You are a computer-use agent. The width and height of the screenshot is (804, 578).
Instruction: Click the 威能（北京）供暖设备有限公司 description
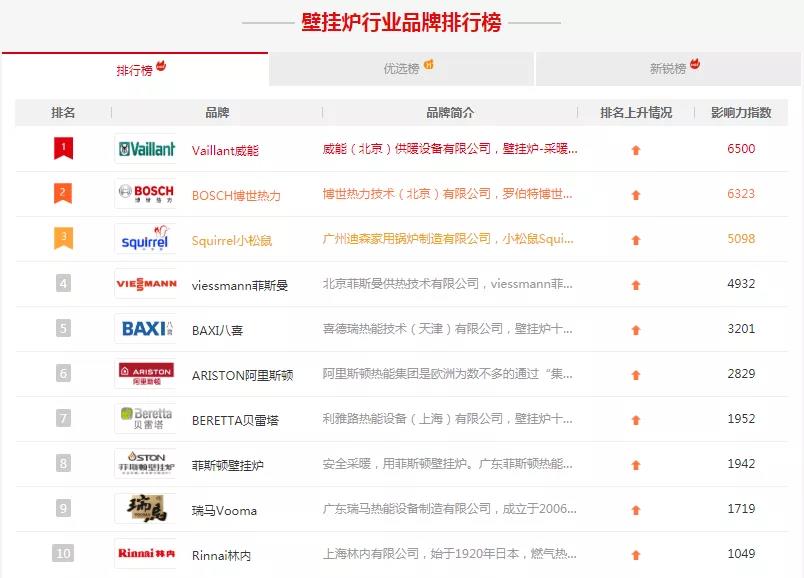point(450,149)
